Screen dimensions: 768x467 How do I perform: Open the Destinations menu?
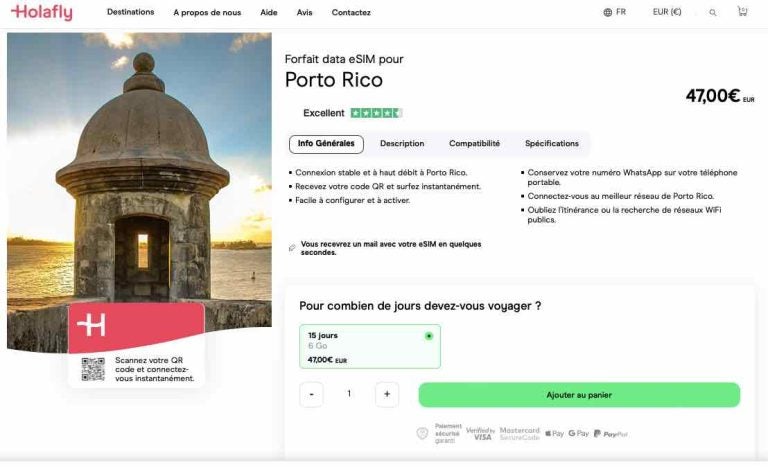pos(130,12)
